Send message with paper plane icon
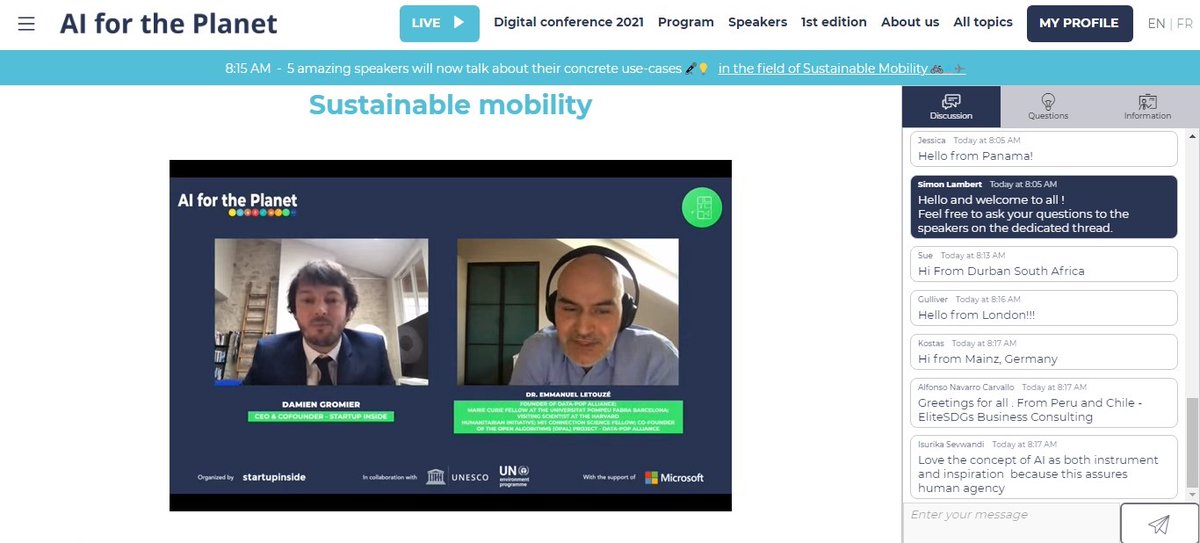This screenshot has height=543, width=1200. [1159, 523]
